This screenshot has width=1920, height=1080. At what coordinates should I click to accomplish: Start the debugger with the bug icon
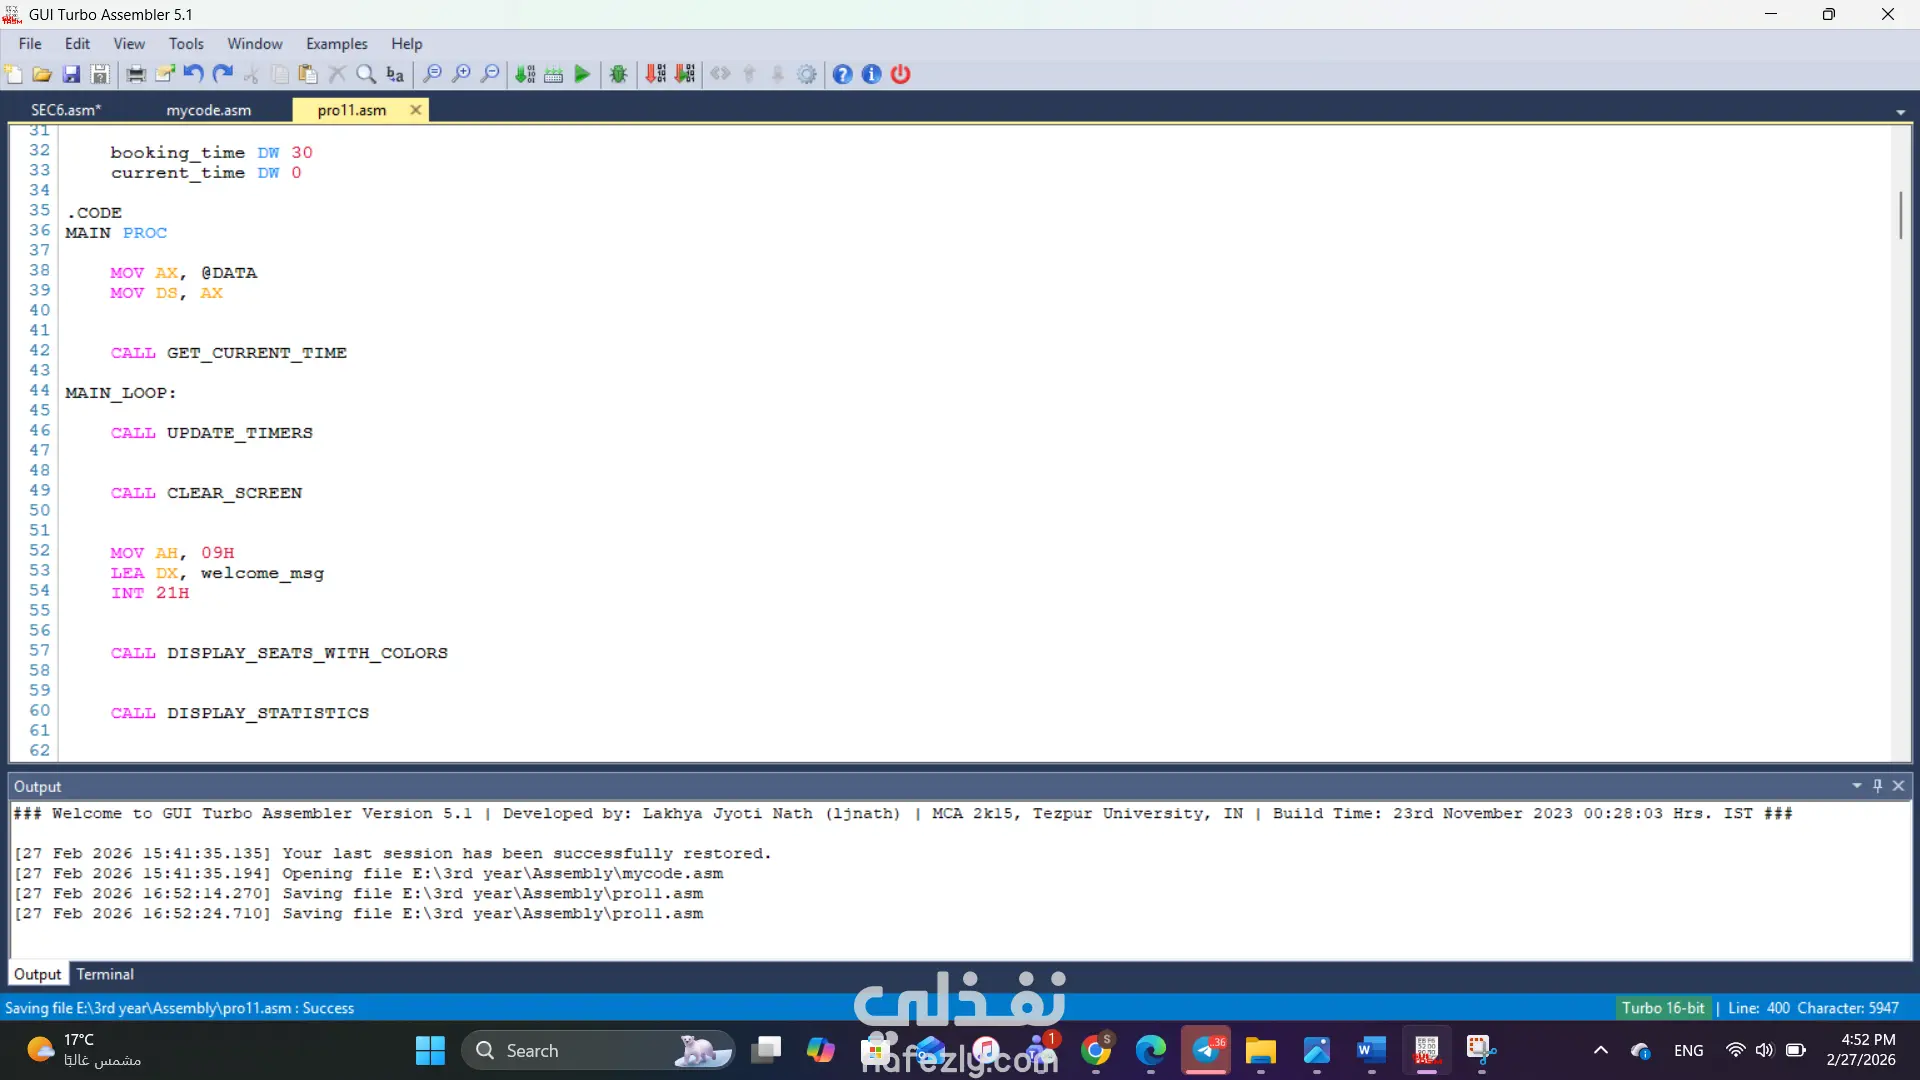click(x=619, y=74)
